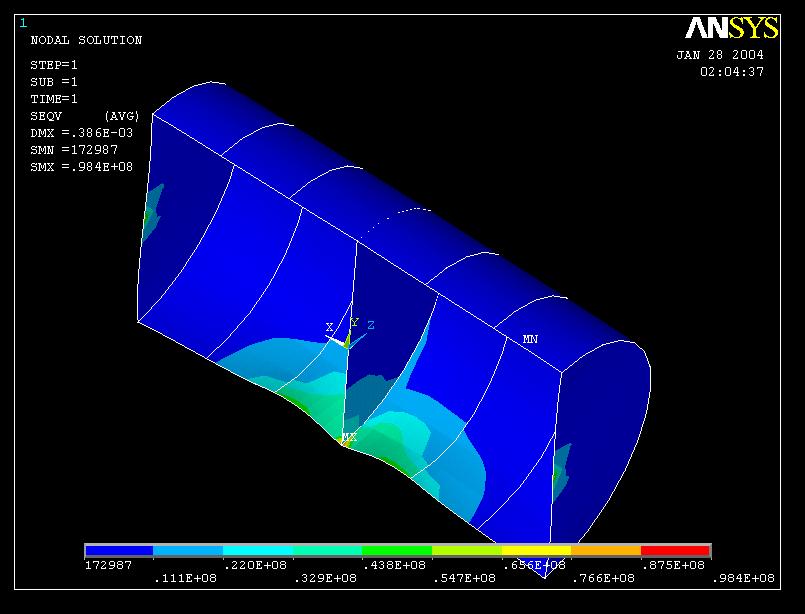Click the XYZ coordinate triad

coord(350,333)
